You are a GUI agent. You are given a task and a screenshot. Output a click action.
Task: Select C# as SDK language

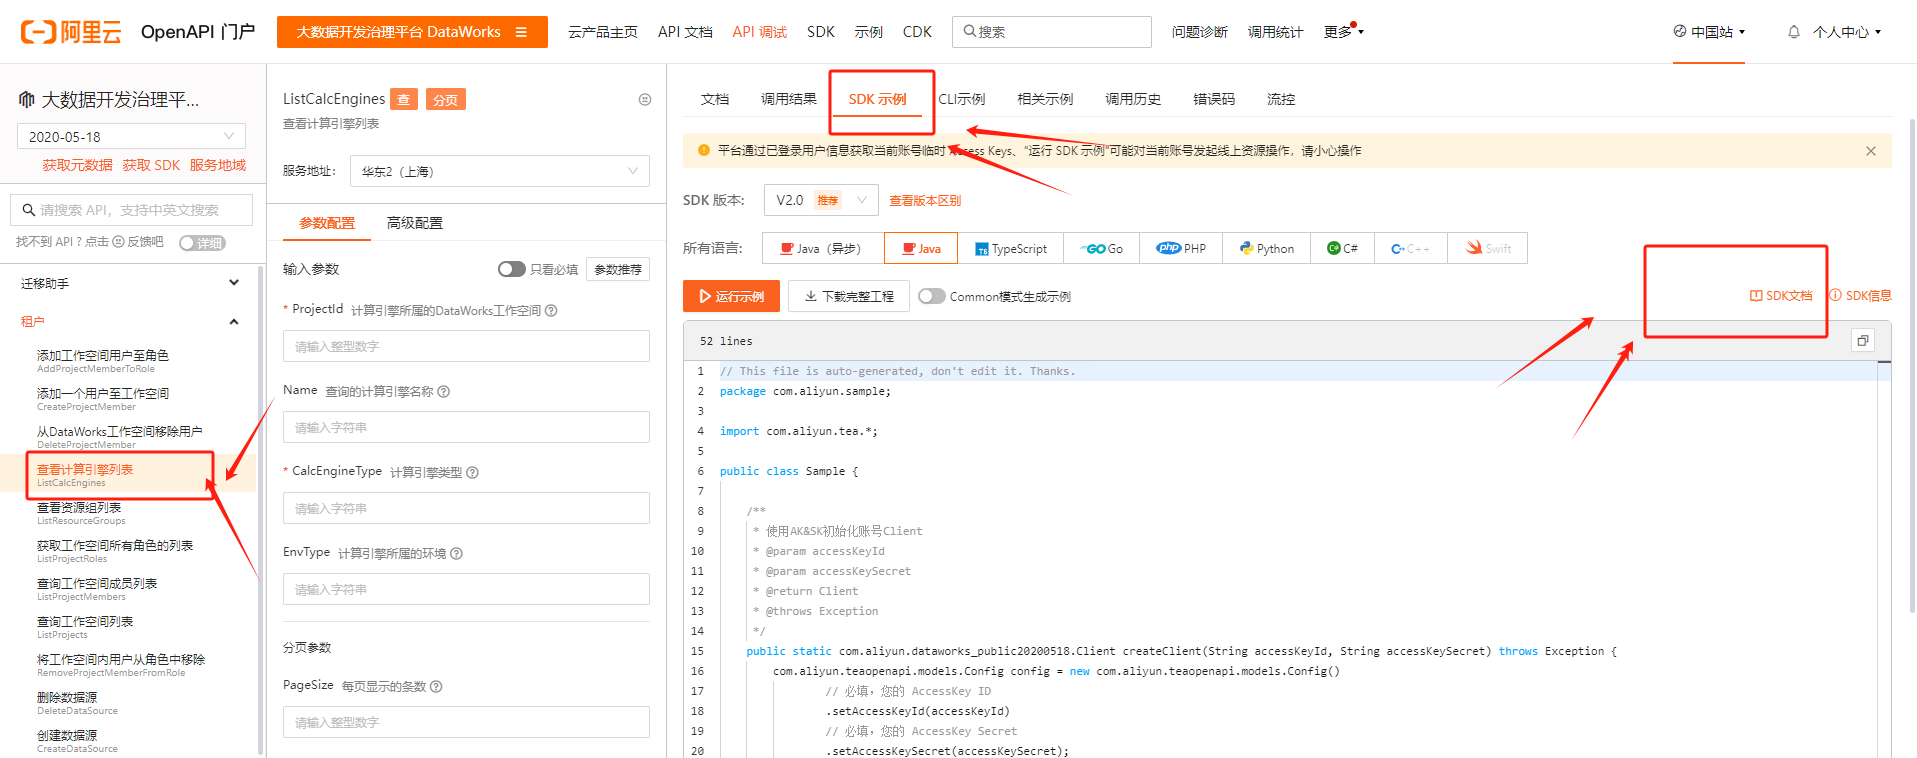1343,248
